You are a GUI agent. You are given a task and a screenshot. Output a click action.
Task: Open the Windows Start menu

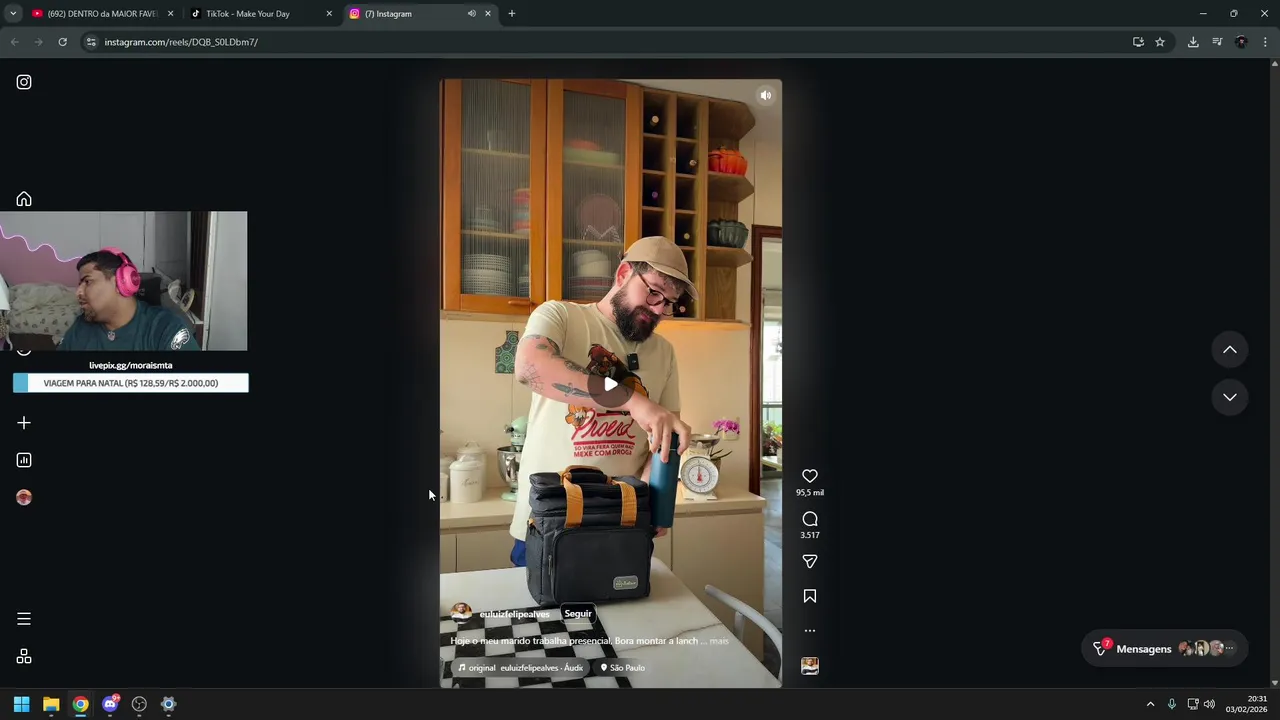21,704
